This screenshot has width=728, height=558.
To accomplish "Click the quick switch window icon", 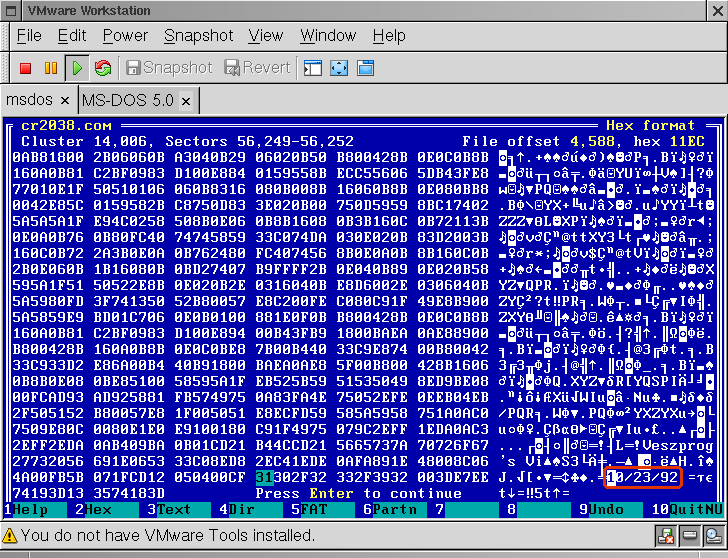I will pyautogui.click(x=365, y=68).
